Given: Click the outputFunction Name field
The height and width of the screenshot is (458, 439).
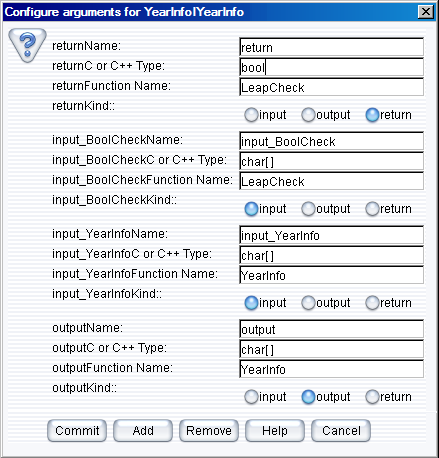Looking at the screenshot, I should [331, 369].
